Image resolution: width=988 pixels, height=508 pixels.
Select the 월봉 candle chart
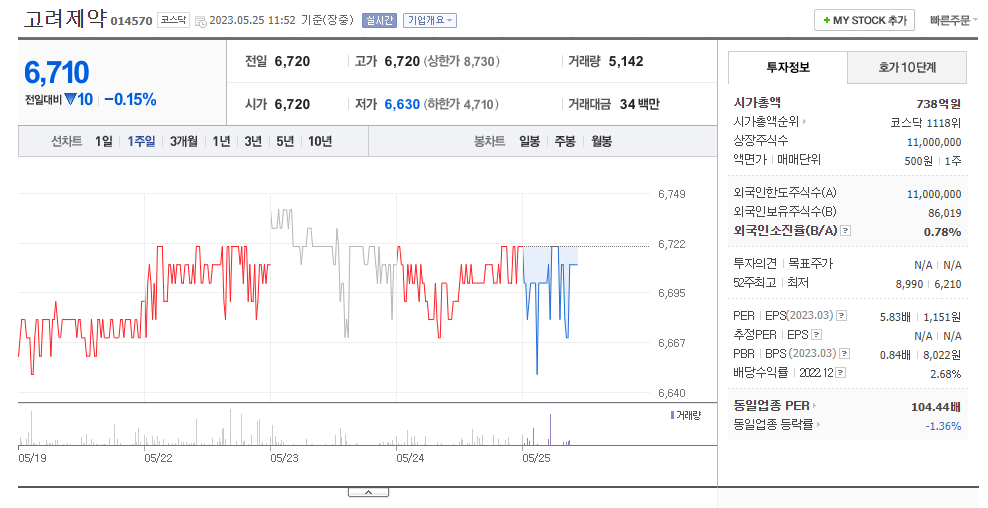coord(601,141)
